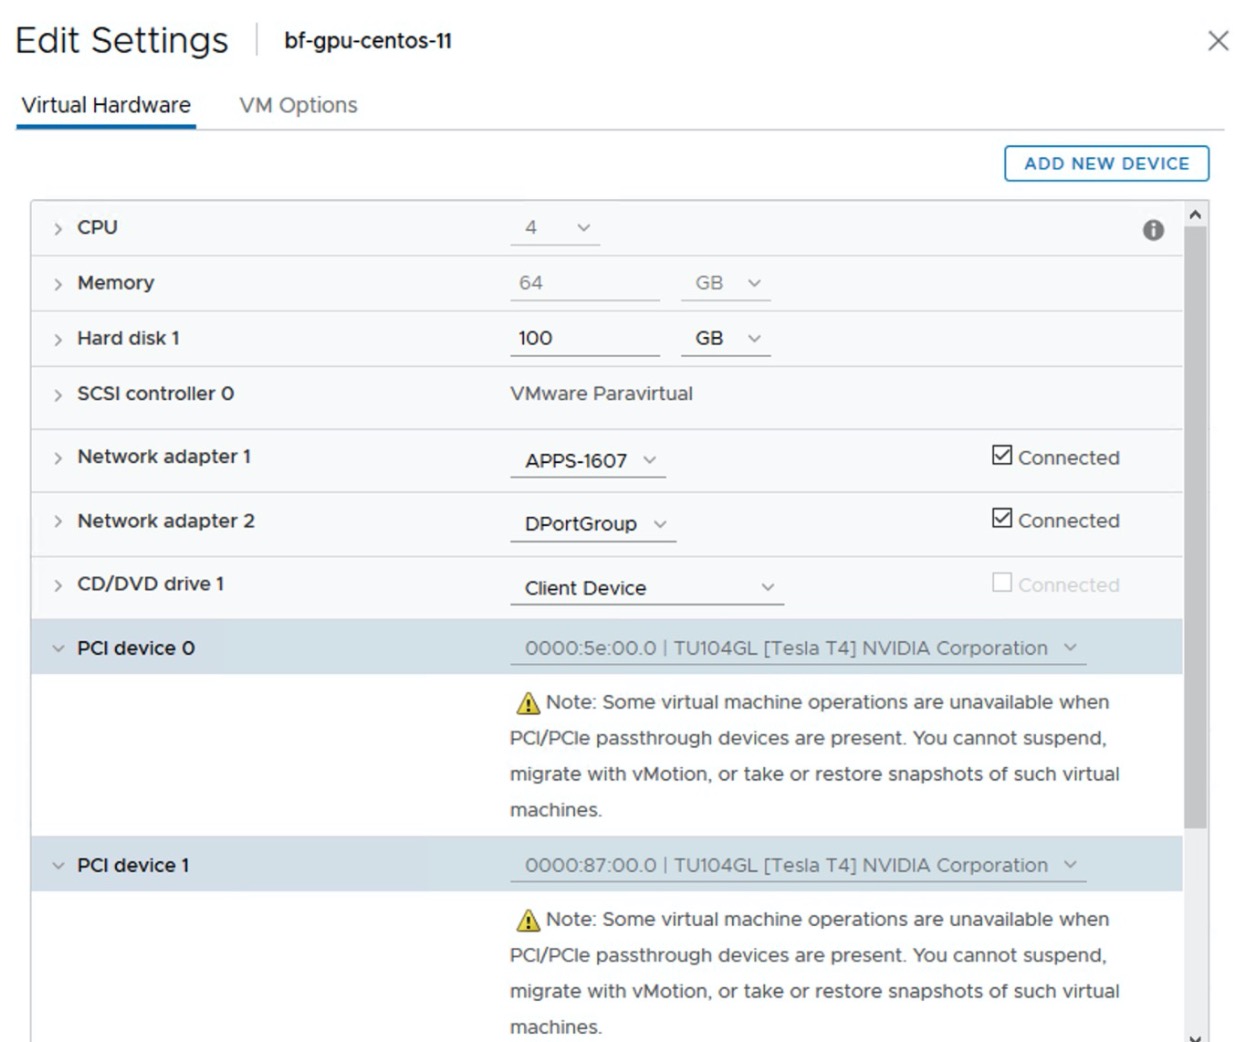Switch to the VM Options tab
The height and width of the screenshot is (1042, 1236).
coord(298,105)
